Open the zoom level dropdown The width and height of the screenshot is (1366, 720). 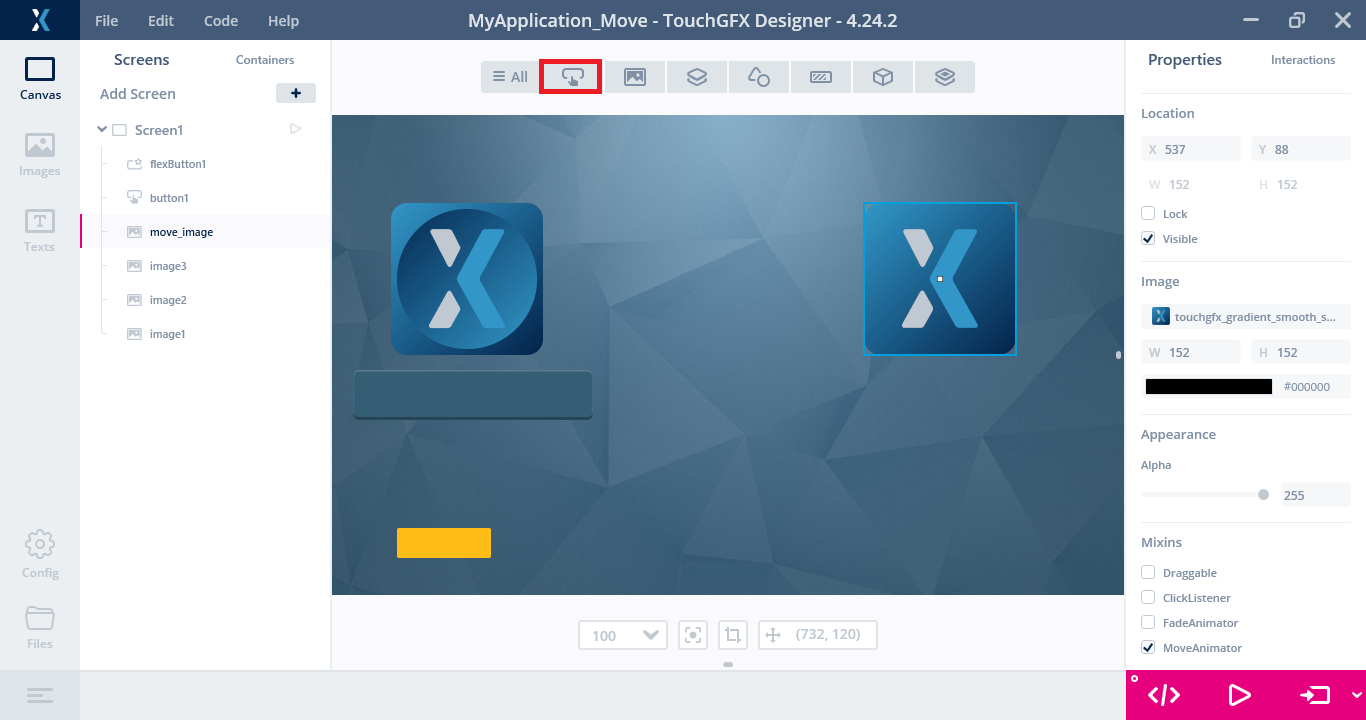click(x=622, y=634)
